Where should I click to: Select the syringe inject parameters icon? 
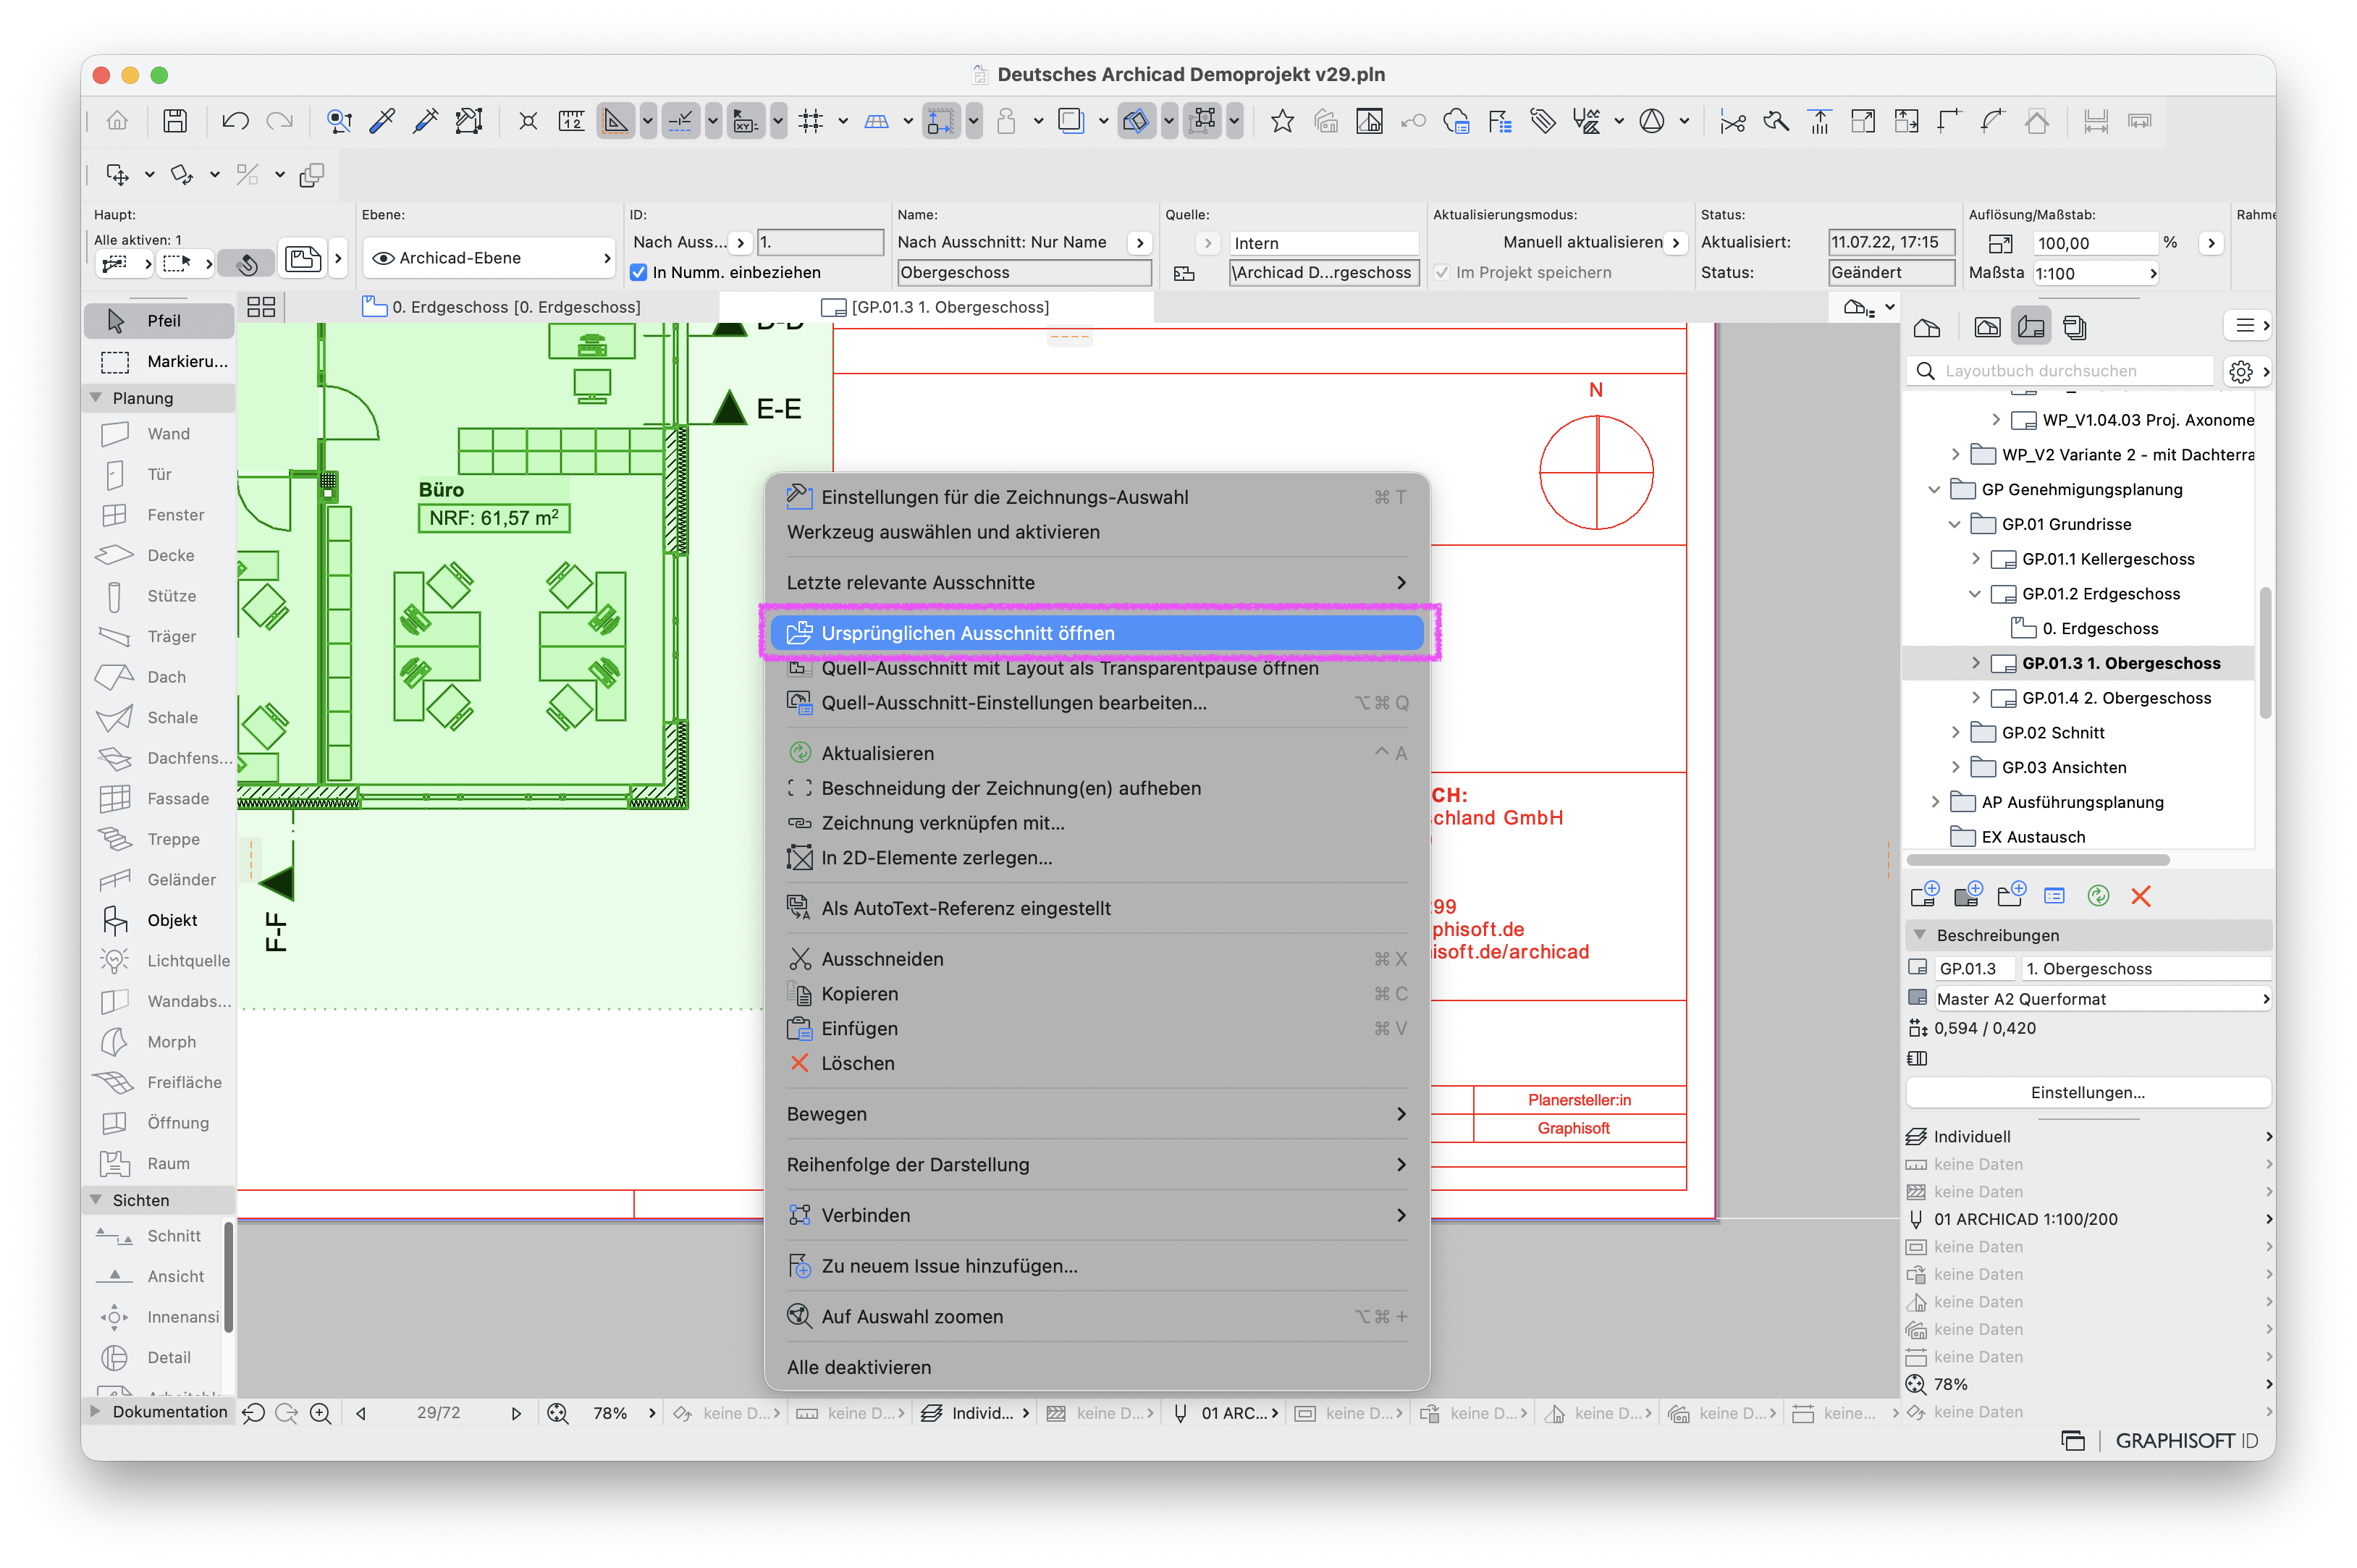[426, 122]
